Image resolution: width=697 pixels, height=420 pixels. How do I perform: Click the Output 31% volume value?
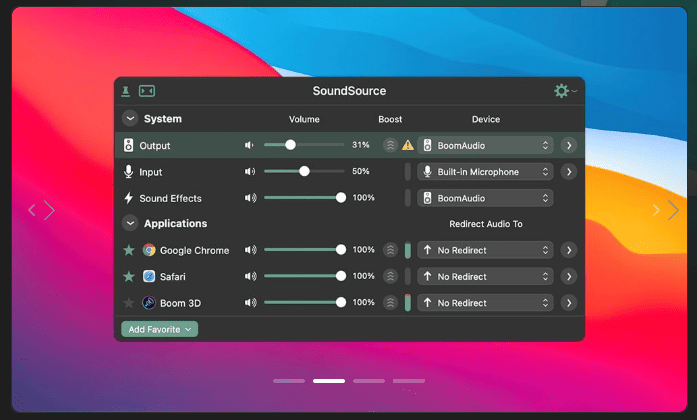coord(361,145)
